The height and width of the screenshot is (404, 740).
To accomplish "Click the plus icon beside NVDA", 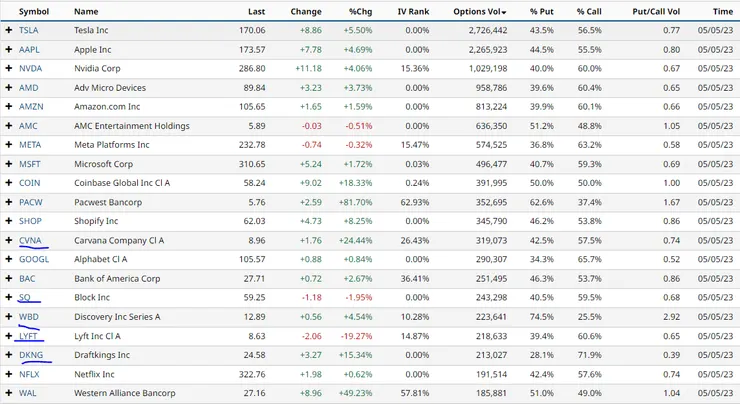I will point(8,68).
